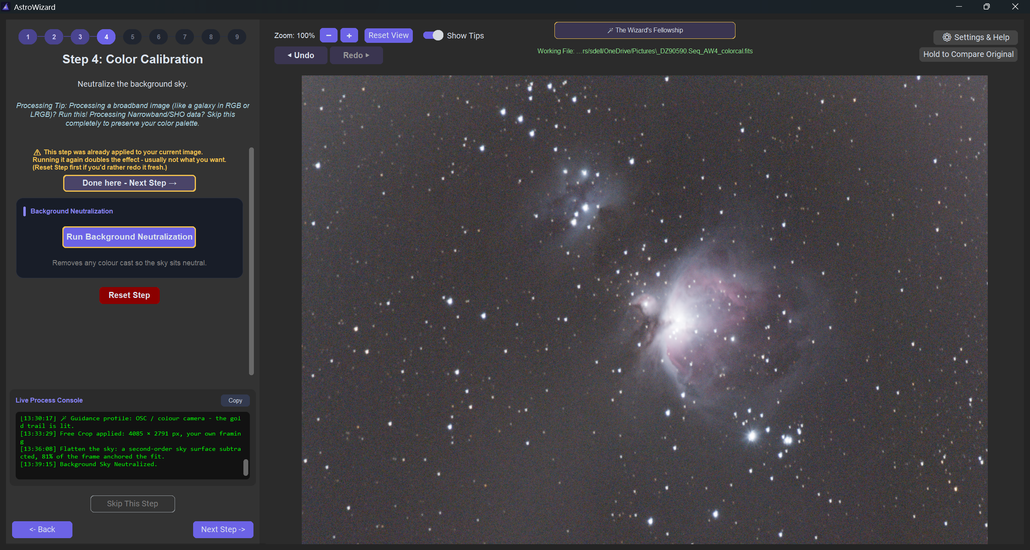The height and width of the screenshot is (550, 1030).
Task: Jump to step 1 circle
Action: click(x=28, y=37)
